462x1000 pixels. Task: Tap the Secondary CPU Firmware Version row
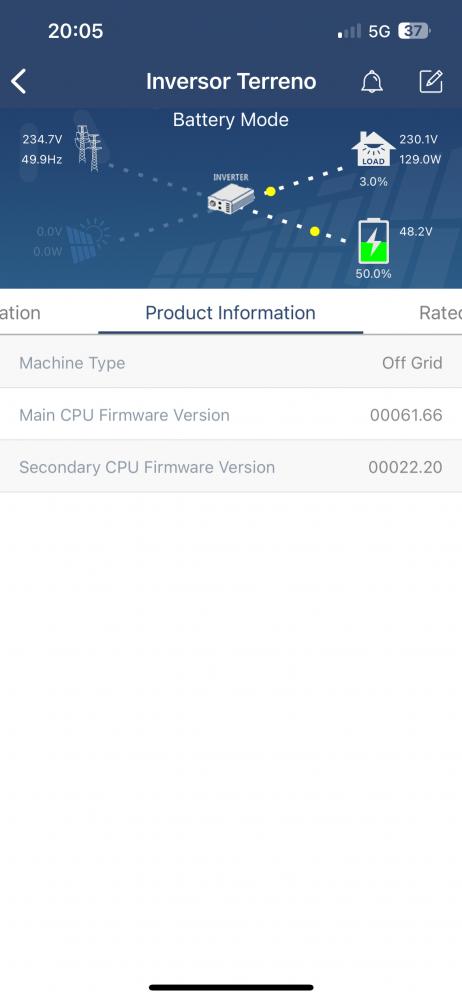pyautogui.click(x=231, y=467)
